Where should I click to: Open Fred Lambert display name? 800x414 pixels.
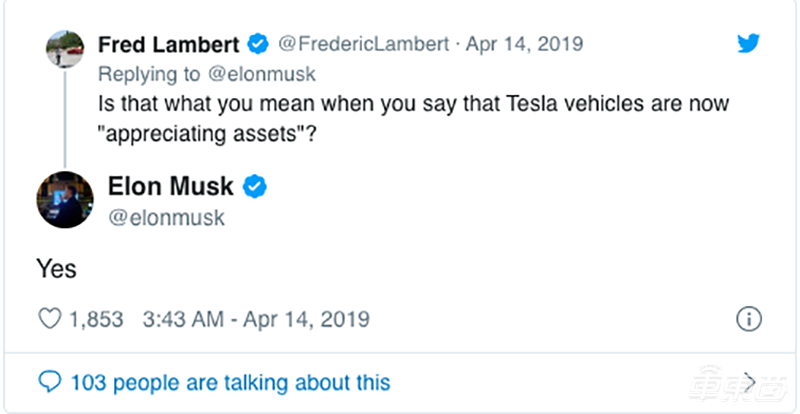[168, 45]
